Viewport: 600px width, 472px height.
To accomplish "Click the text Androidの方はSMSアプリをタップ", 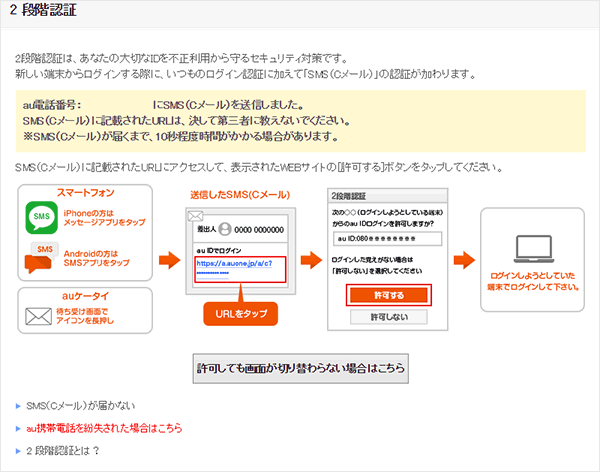I will tap(96, 258).
